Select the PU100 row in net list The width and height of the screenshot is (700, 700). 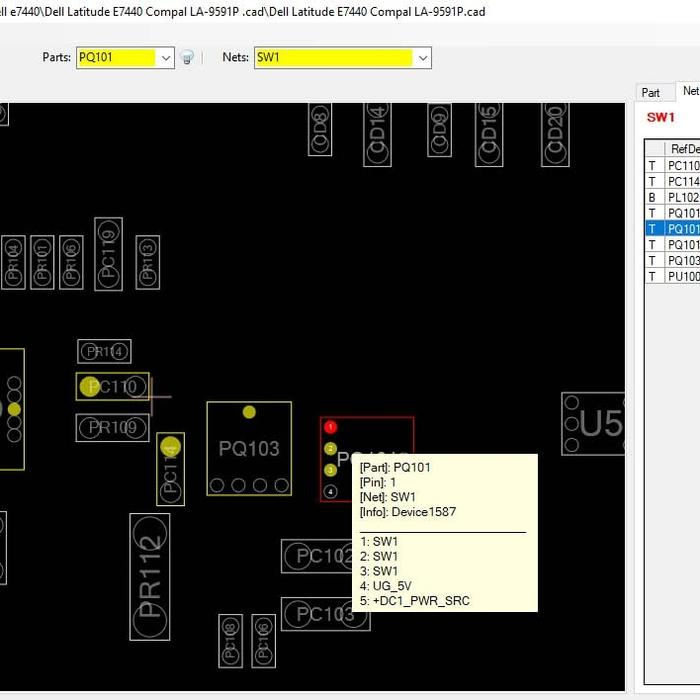pyautogui.click(x=672, y=276)
